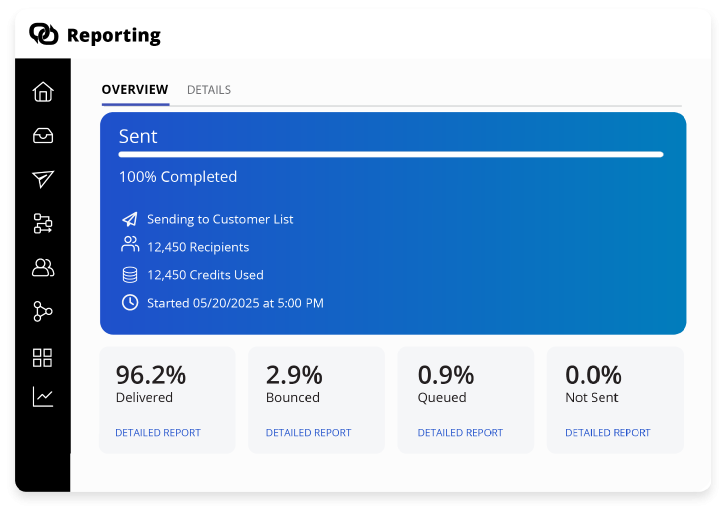726x513 pixels.
Task: Open Detailed Report for Bounced
Action: 308,432
